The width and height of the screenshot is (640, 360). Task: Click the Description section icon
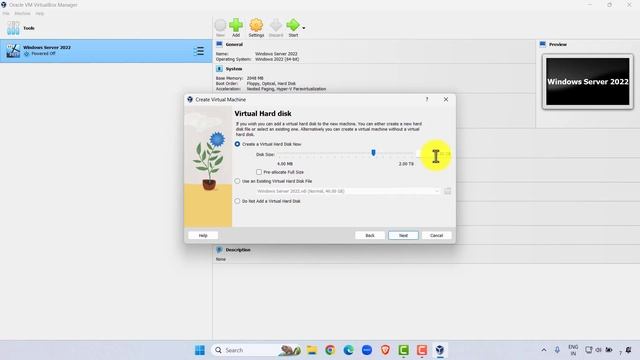[219, 249]
